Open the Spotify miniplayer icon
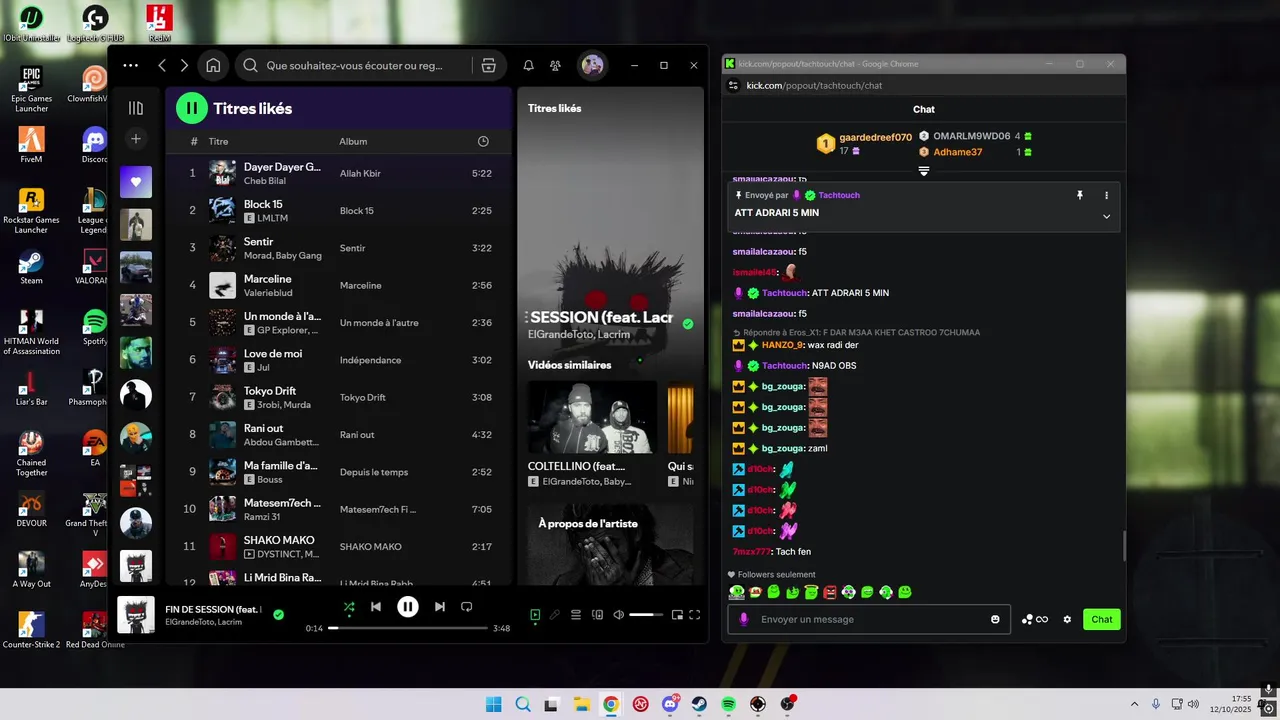Screen dimensions: 1280x720 pyautogui.click(x=677, y=615)
